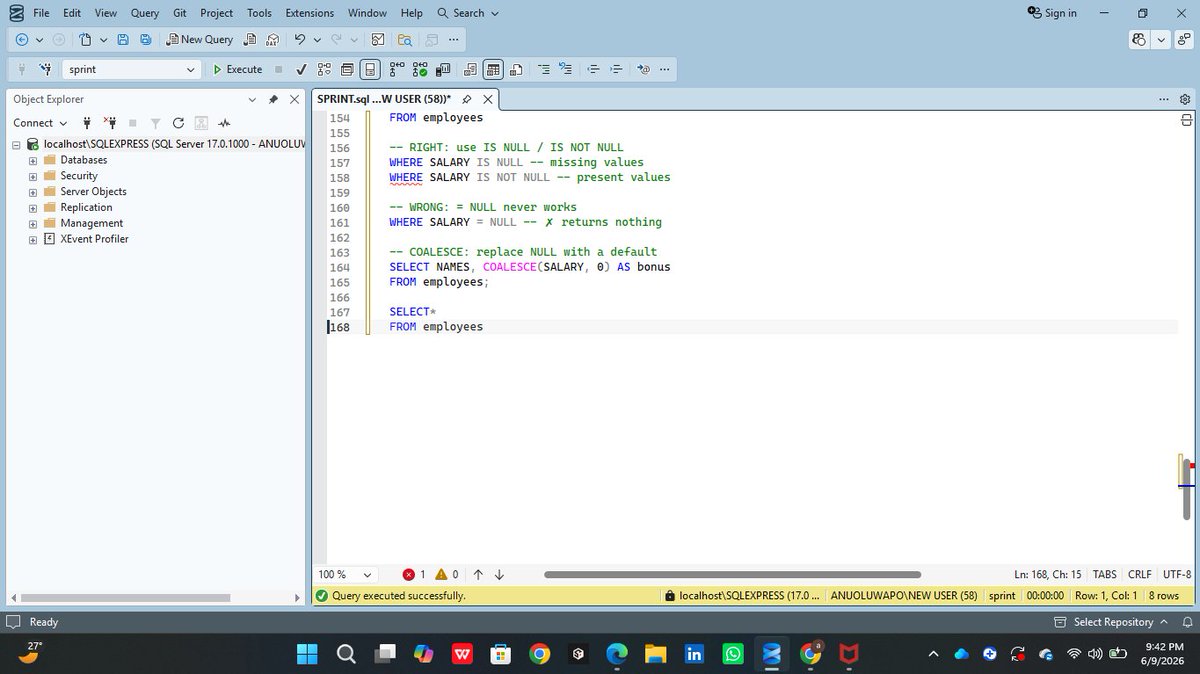The width and height of the screenshot is (1200, 674).
Task: Click Comment Out Selected Lines icon
Action: click(544, 69)
